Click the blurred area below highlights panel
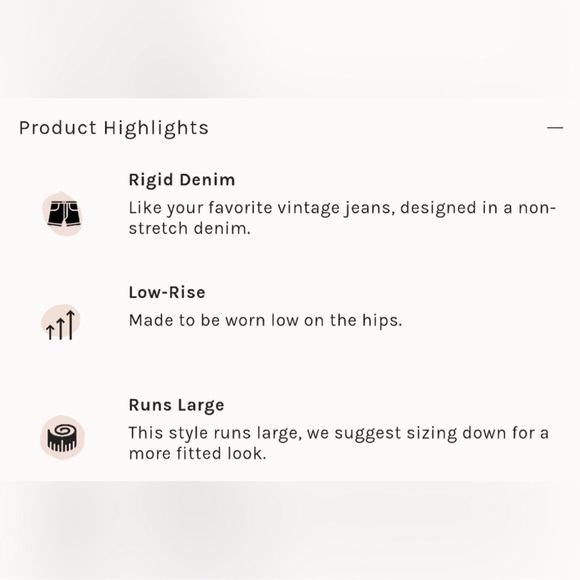 (x=290, y=530)
